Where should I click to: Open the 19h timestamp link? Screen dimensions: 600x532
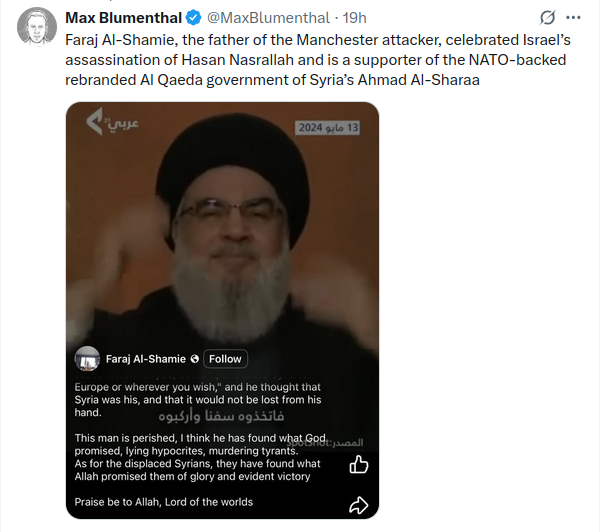click(x=354, y=18)
